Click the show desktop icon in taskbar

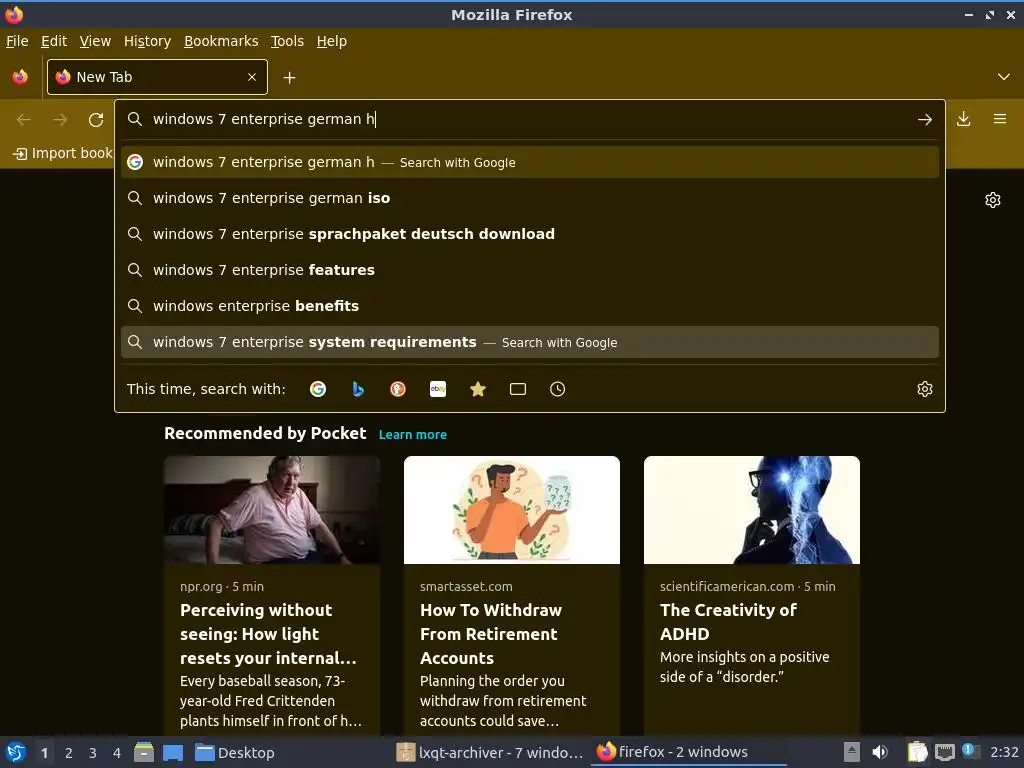[x=173, y=753]
